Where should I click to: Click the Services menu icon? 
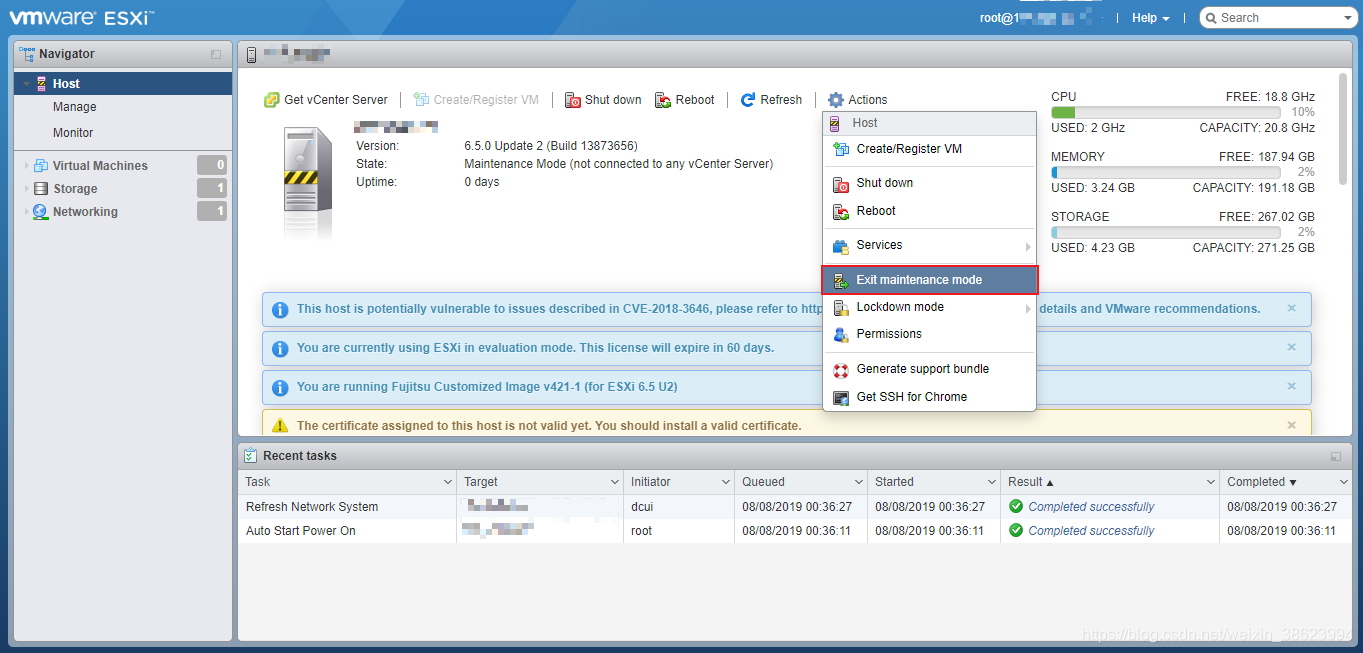tap(841, 246)
